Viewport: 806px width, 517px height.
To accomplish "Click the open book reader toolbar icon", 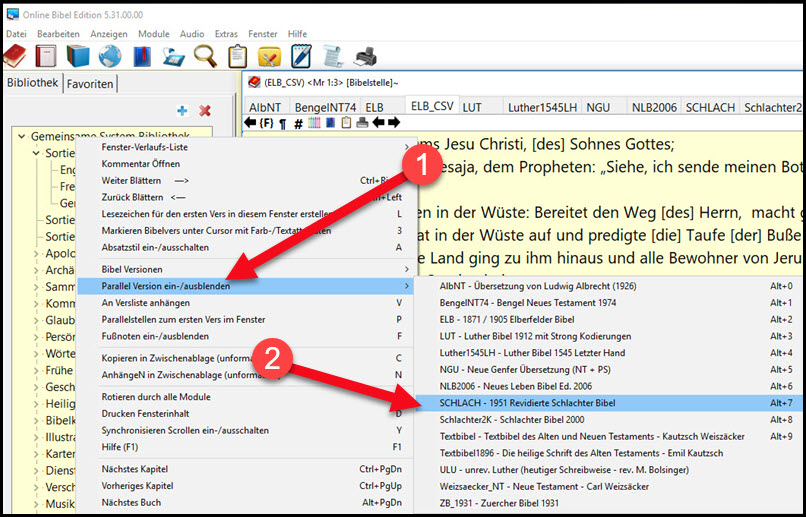I will pyautogui.click(x=173, y=57).
